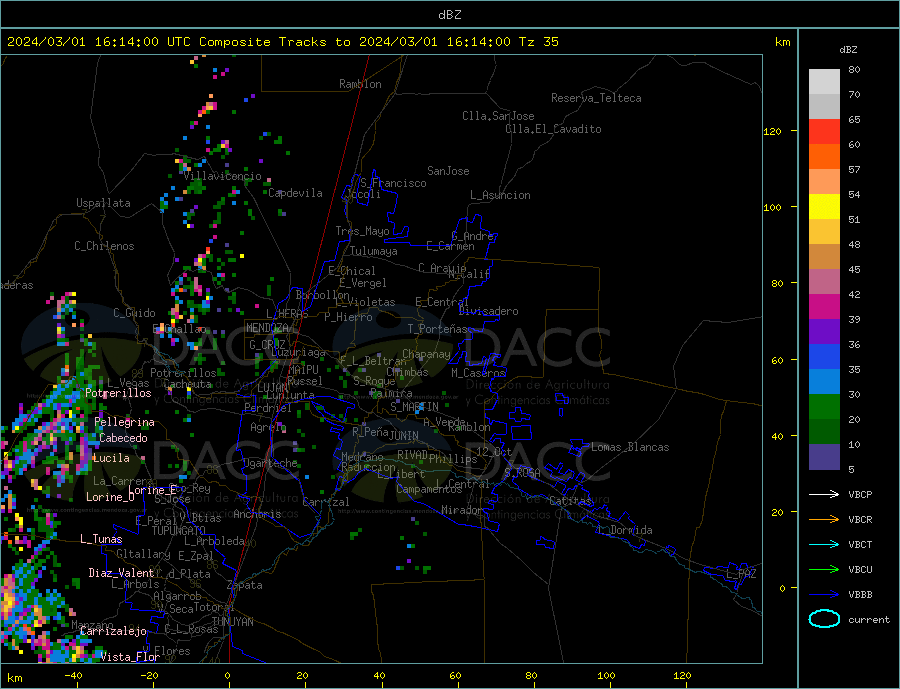Viewport: 900px width, 689px height.
Task: Click the L_PAZ label on the right side of the map
Action: tap(741, 574)
